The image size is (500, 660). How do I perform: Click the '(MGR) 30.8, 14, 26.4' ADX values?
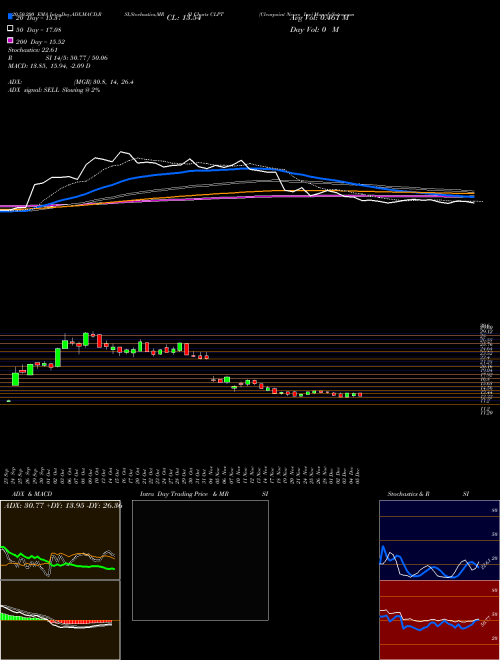tap(103, 82)
